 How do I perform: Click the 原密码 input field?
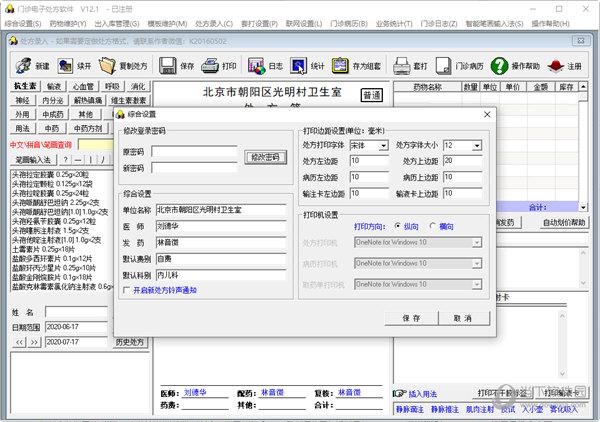click(x=194, y=152)
